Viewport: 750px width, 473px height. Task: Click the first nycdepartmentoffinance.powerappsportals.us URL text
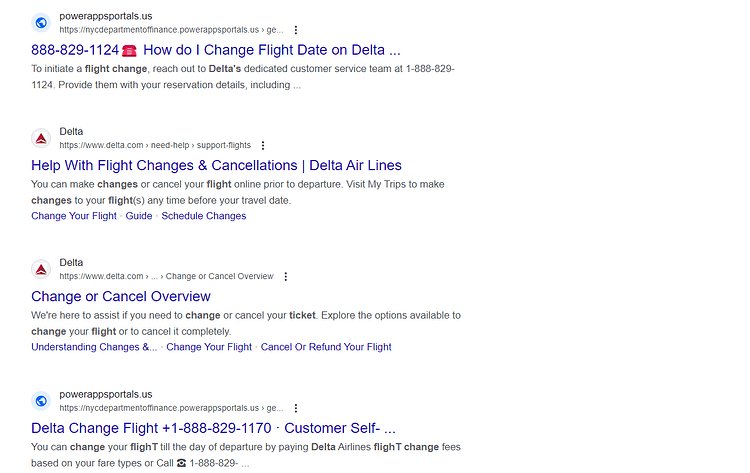coord(171,30)
